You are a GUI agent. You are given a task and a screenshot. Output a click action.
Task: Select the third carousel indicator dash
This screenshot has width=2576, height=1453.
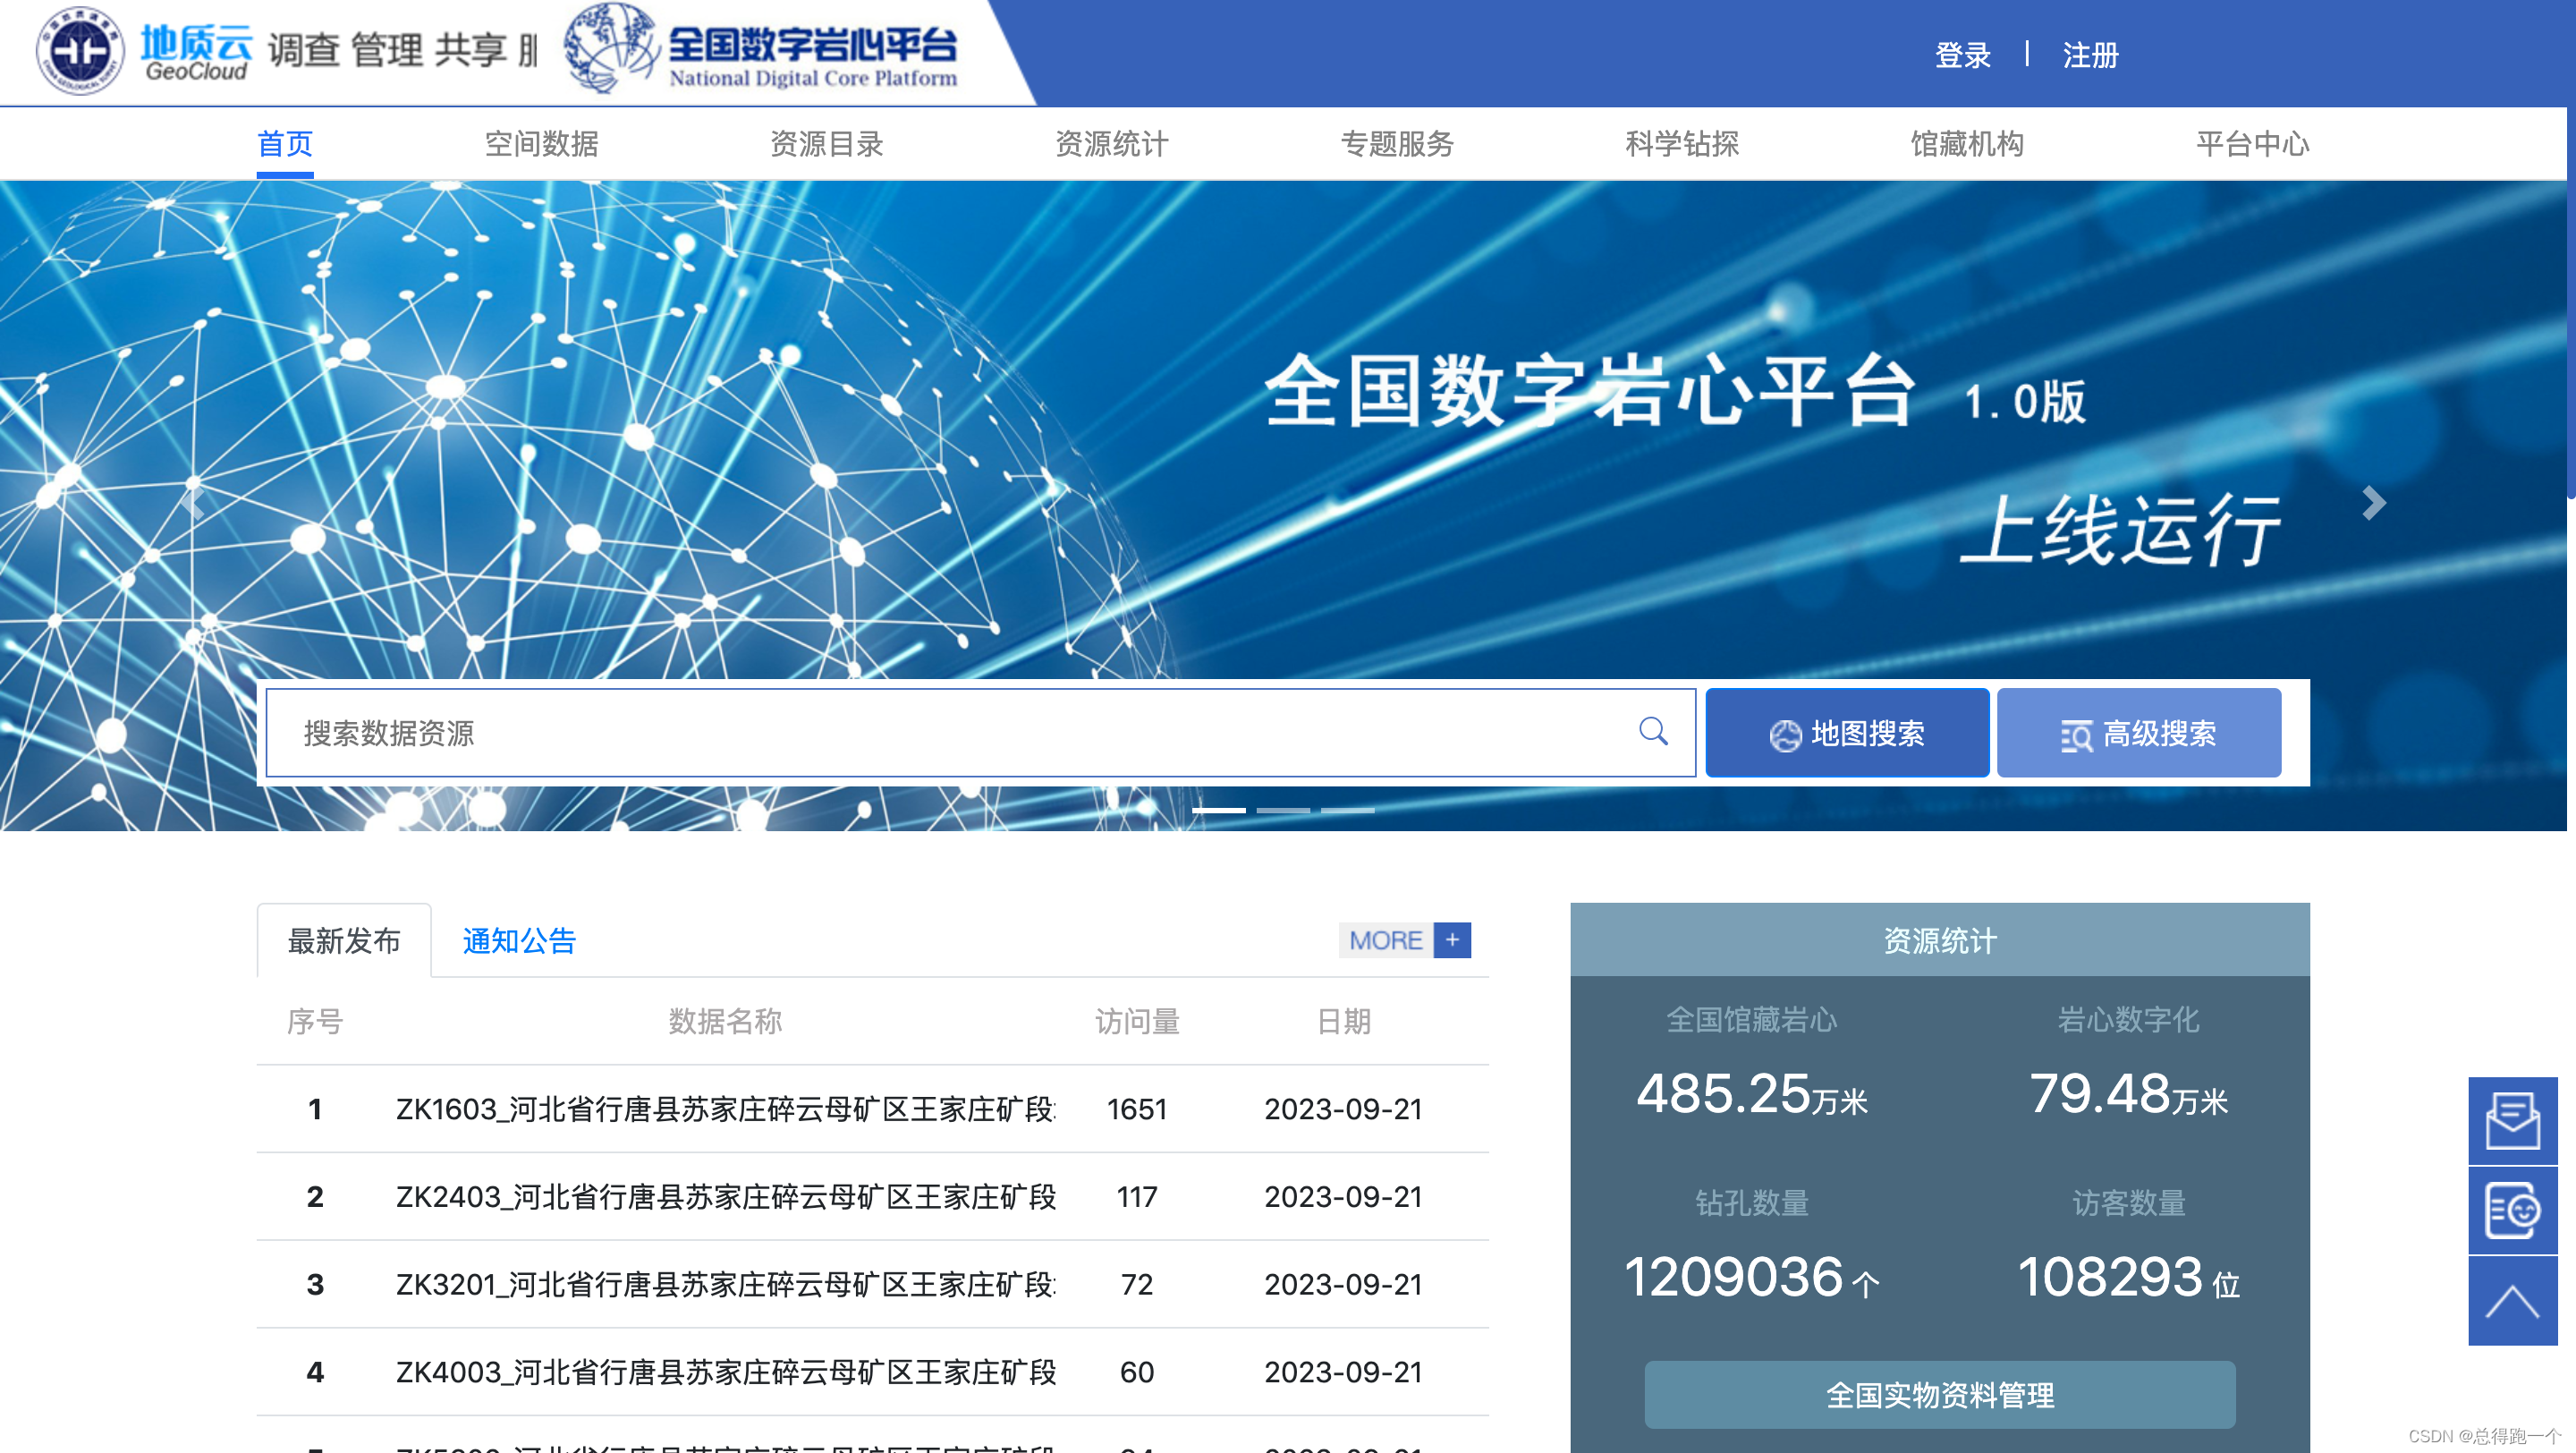click(x=1347, y=810)
